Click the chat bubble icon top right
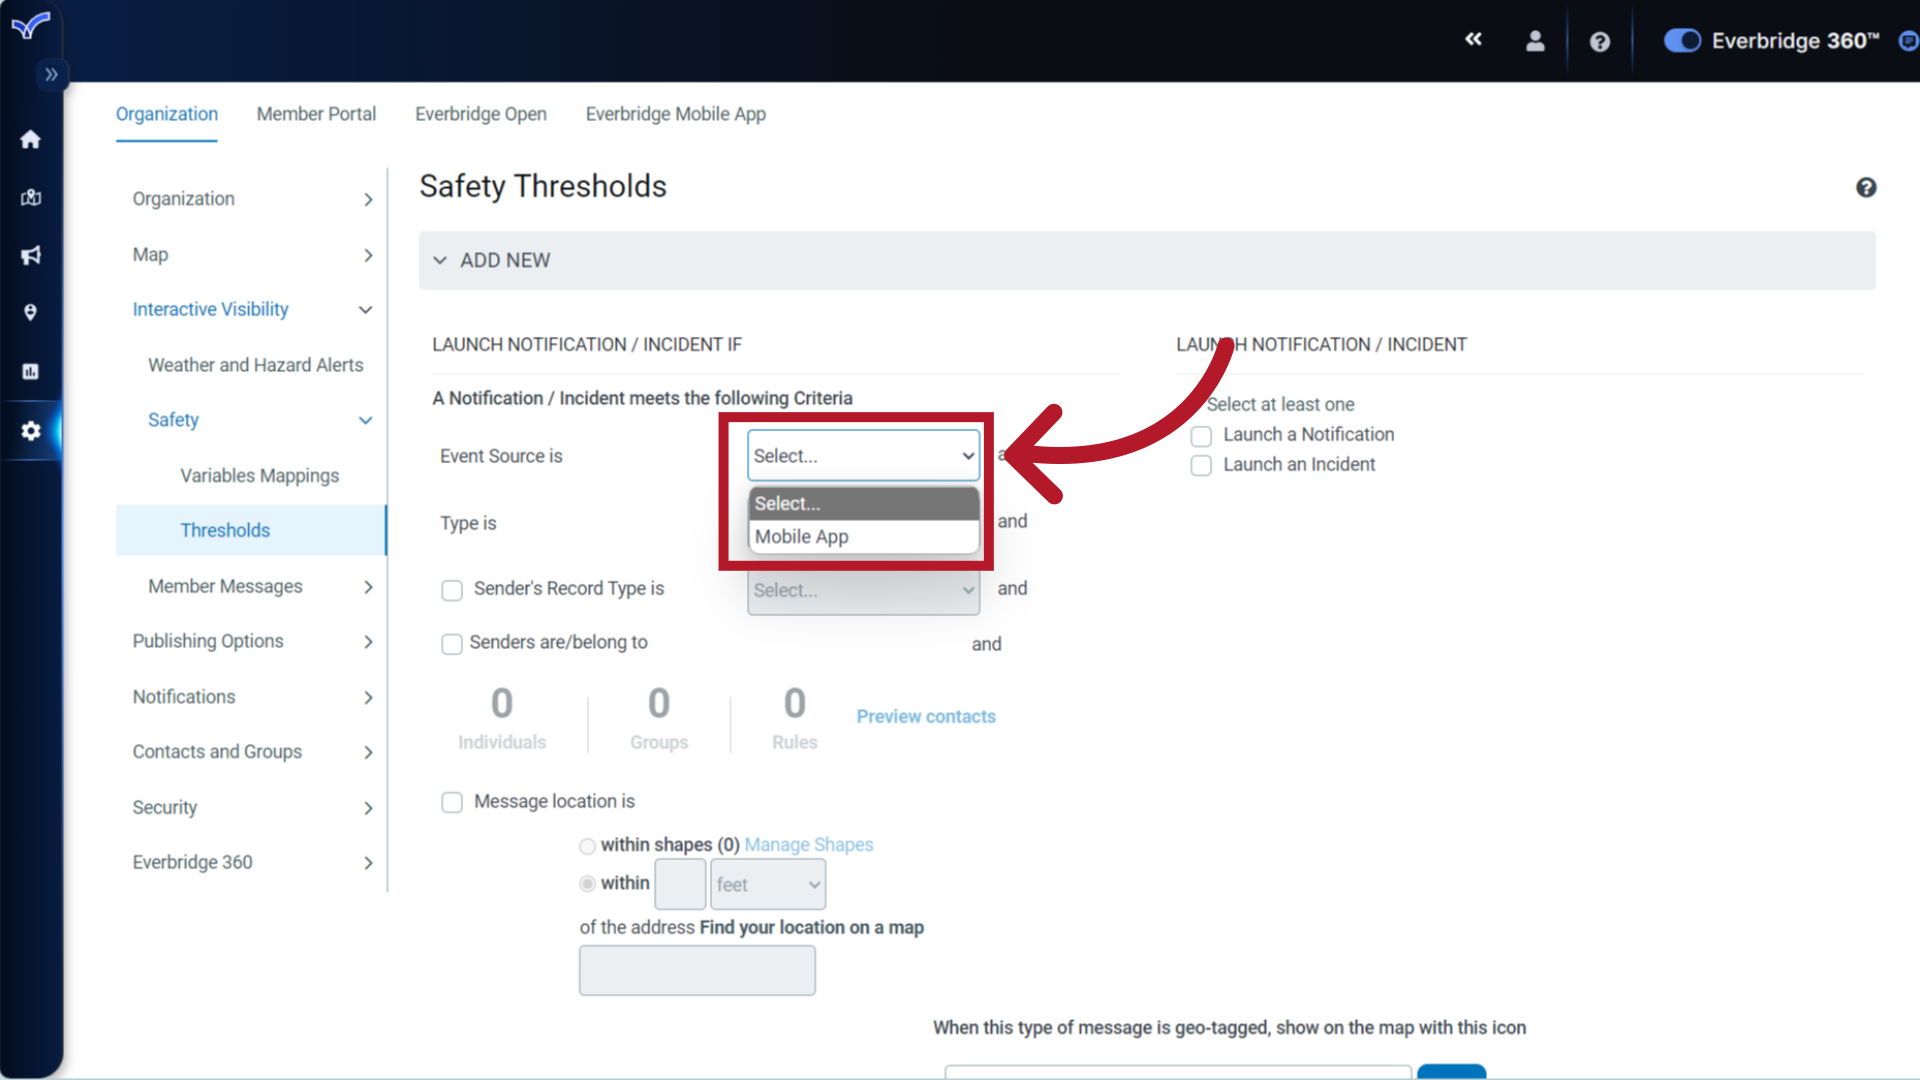Viewport: 1920px width, 1080px height. (1908, 41)
